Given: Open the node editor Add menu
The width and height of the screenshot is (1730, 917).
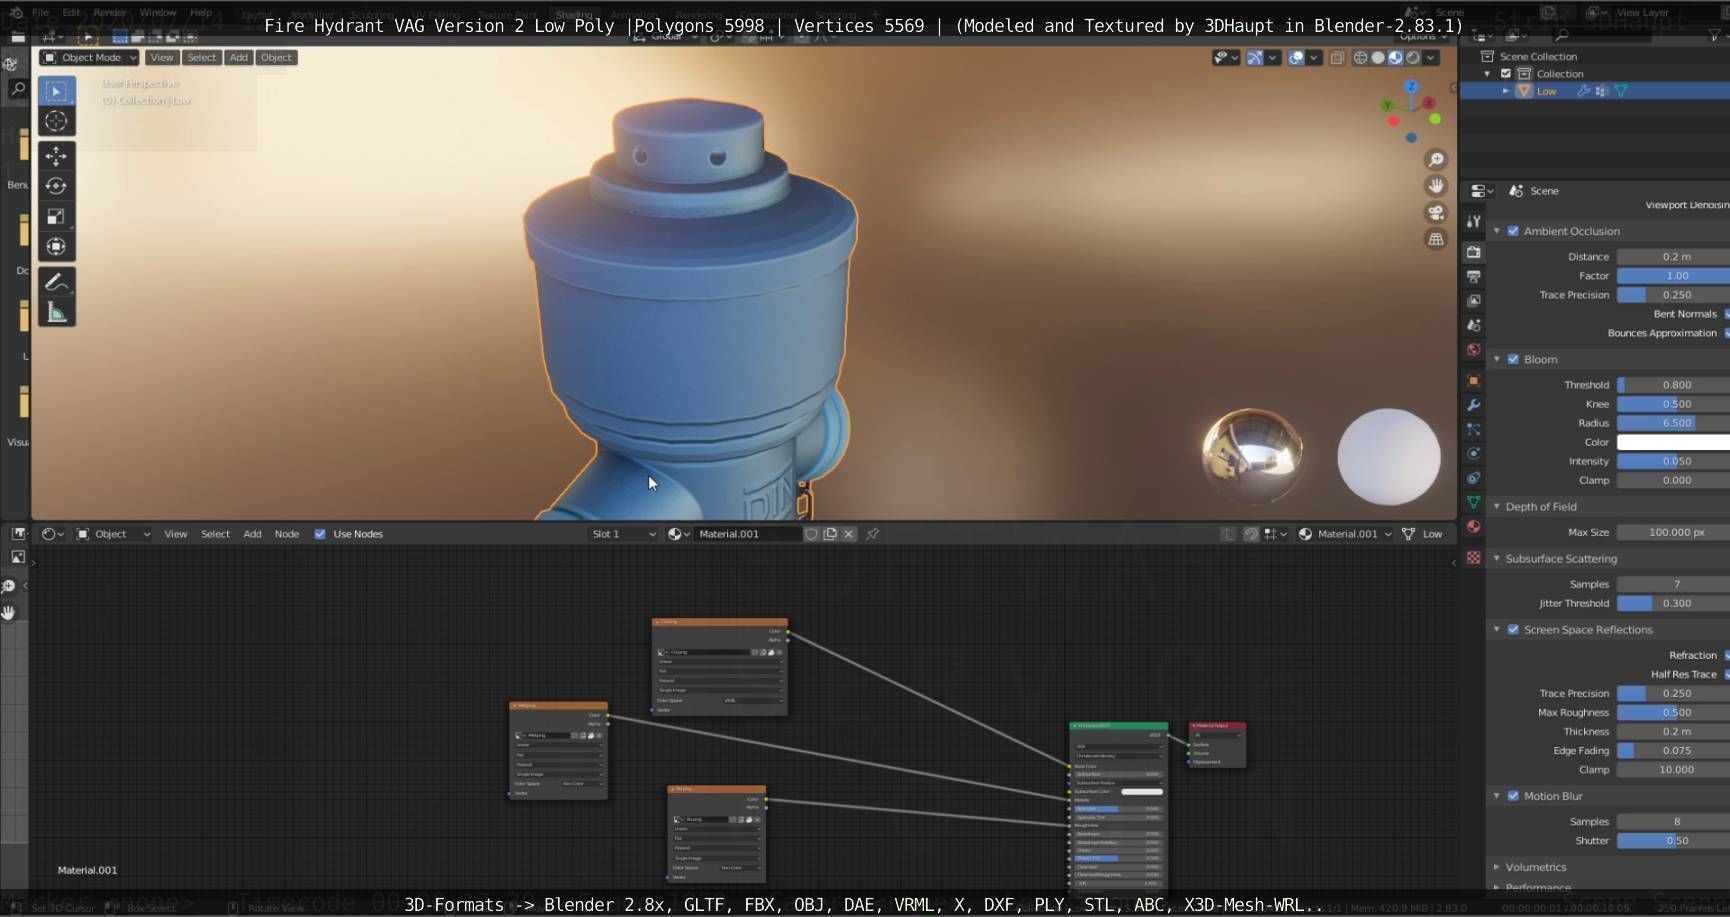Looking at the screenshot, I should [x=253, y=534].
